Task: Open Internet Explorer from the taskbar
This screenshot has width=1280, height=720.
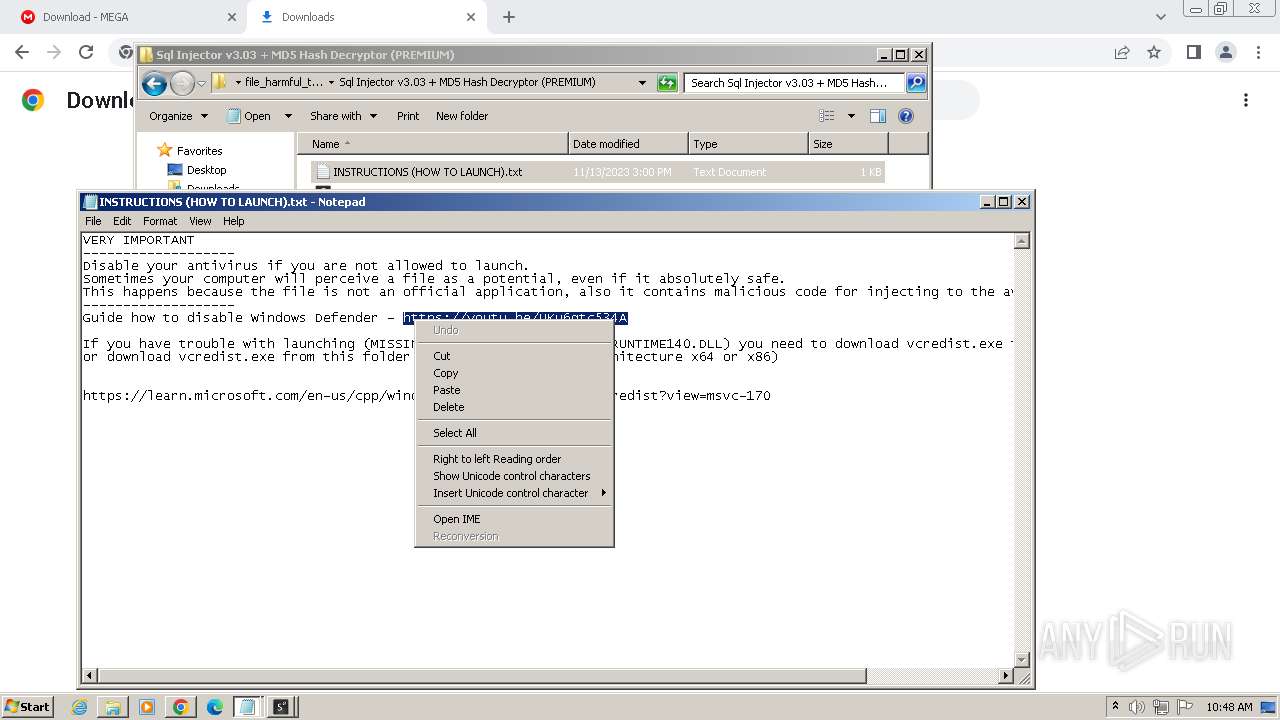Action: click(x=80, y=707)
